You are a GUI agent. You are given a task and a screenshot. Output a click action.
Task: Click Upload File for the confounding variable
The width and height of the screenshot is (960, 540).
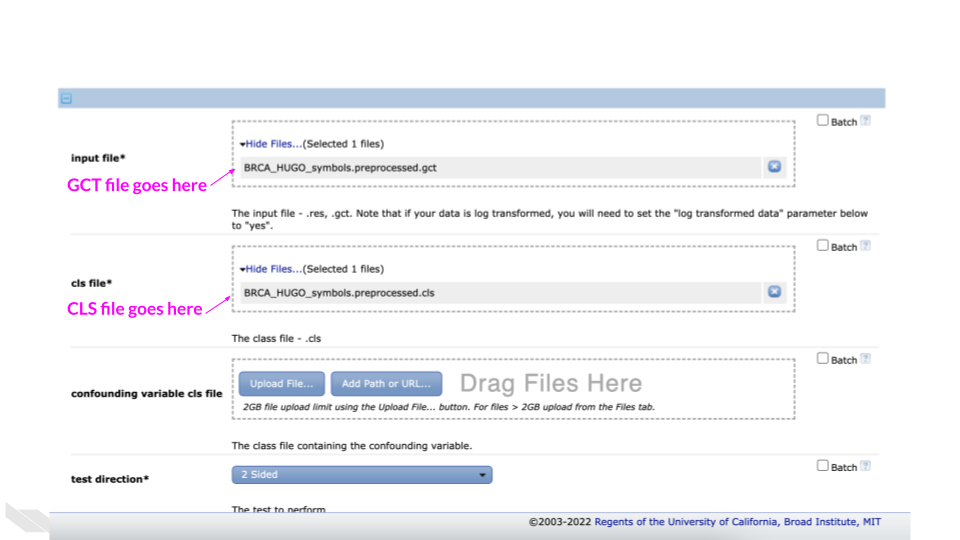click(x=282, y=384)
